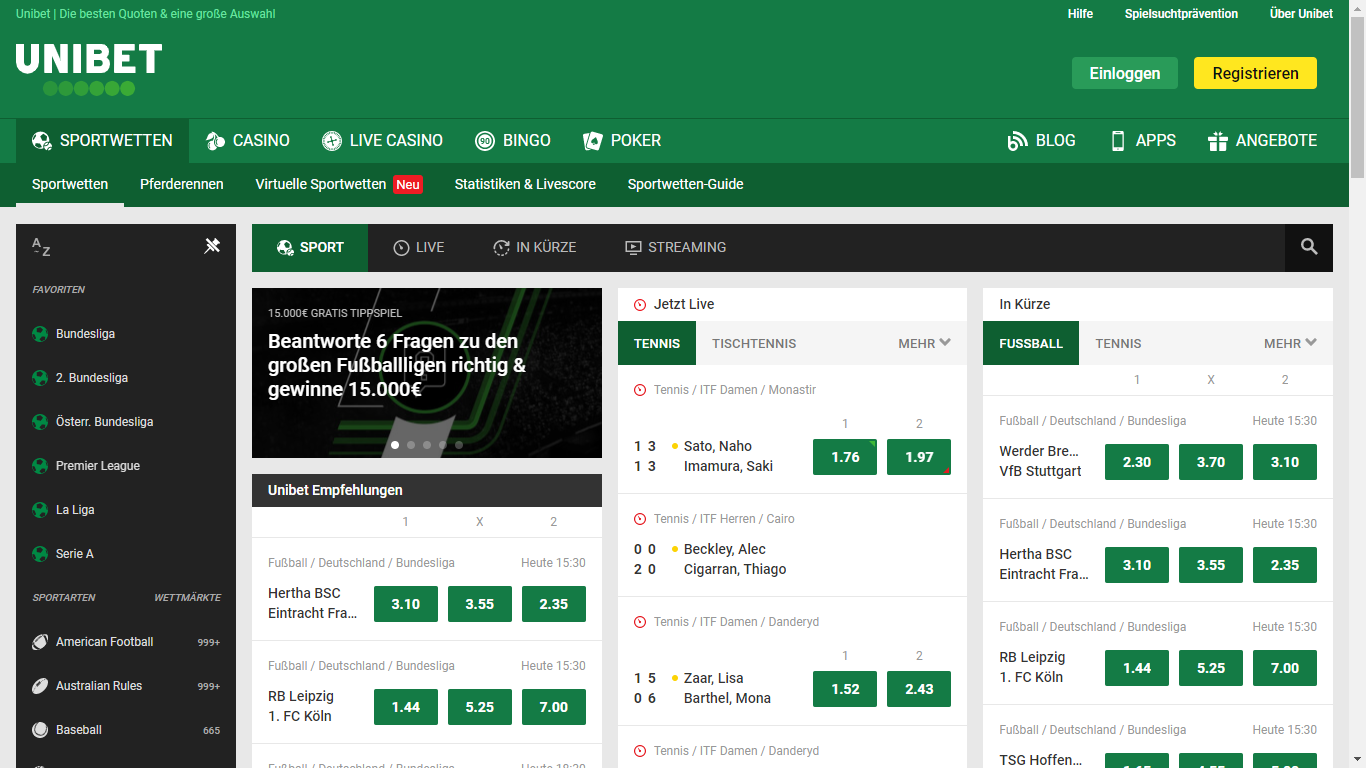This screenshot has width=1366, height=768.
Task: Expand the MEHR dropdown in Jetzt Live
Action: pyautogui.click(x=924, y=343)
